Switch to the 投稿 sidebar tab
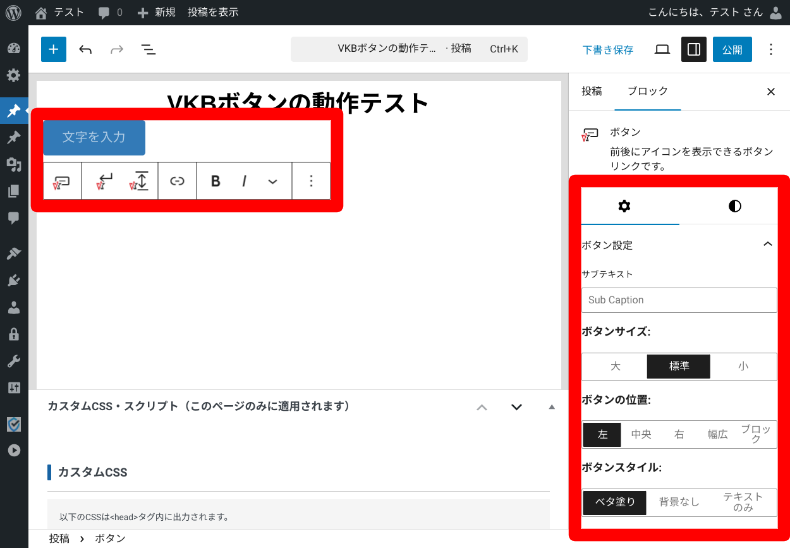Viewport: 790px width, 548px height. coord(591,91)
